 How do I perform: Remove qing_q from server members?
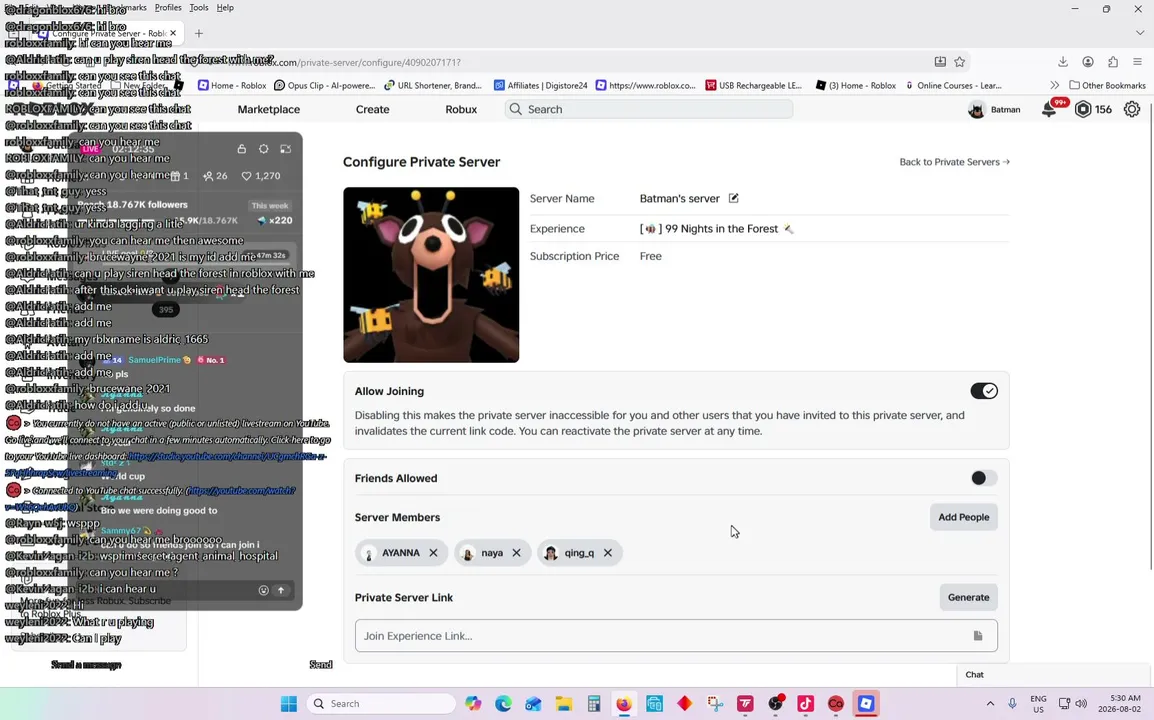(x=608, y=552)
